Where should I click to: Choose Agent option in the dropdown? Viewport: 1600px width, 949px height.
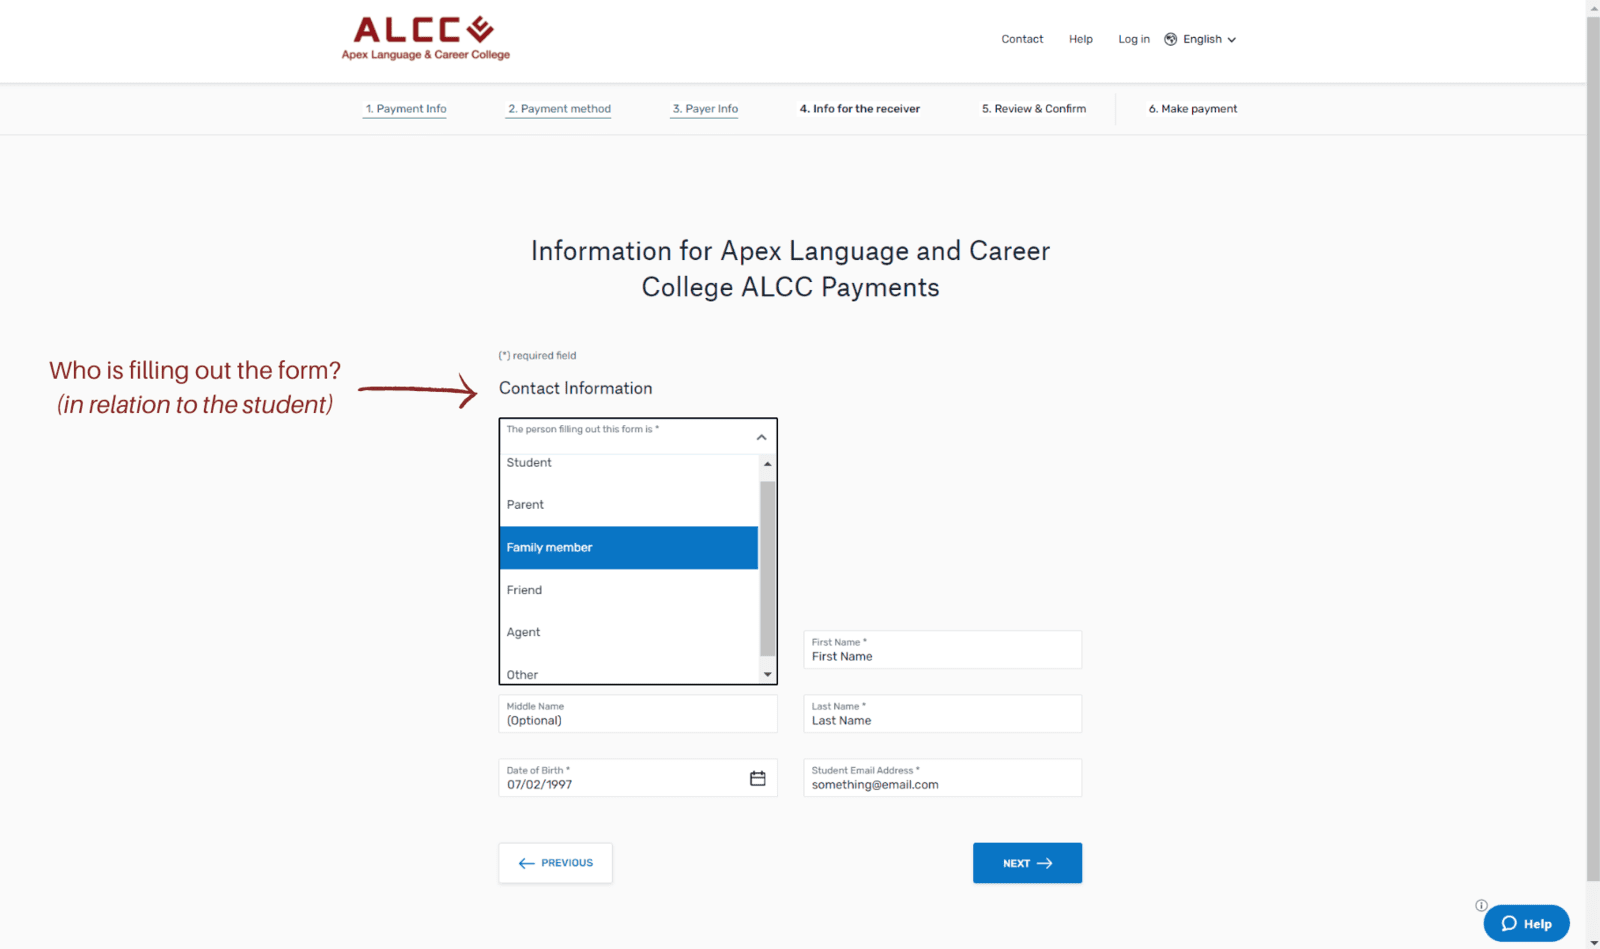[629, 632]
